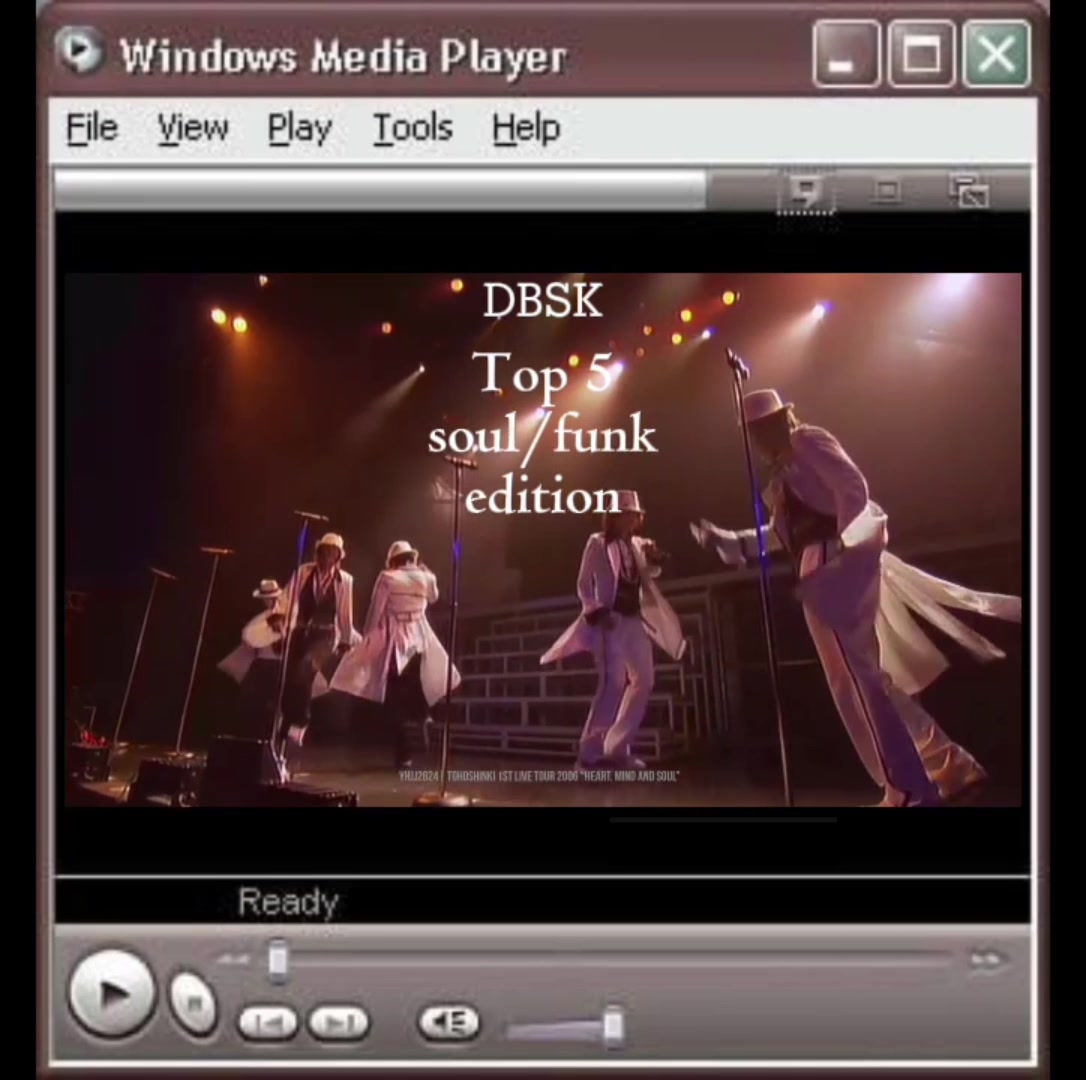Click the first toolbar icon above video
The height and width of the screenshot is (1080, 1086).
[805, 191]
